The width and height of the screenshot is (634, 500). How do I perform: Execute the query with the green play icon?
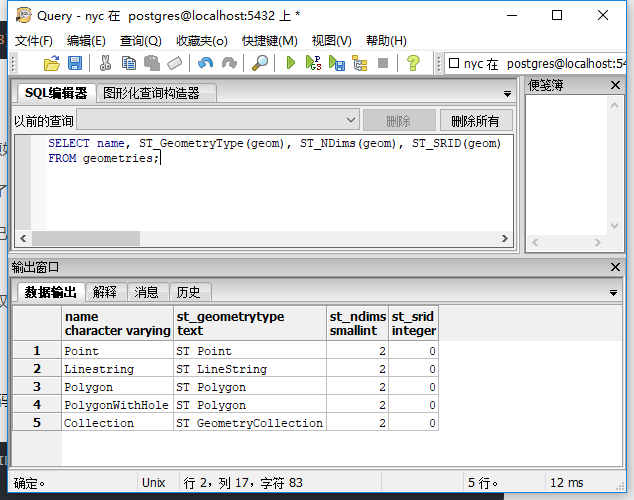(290, 63)
